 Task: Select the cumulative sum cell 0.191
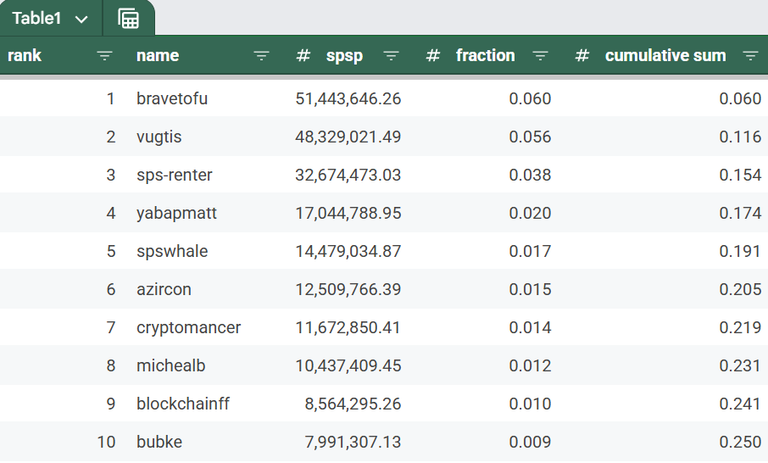[740, 251]
